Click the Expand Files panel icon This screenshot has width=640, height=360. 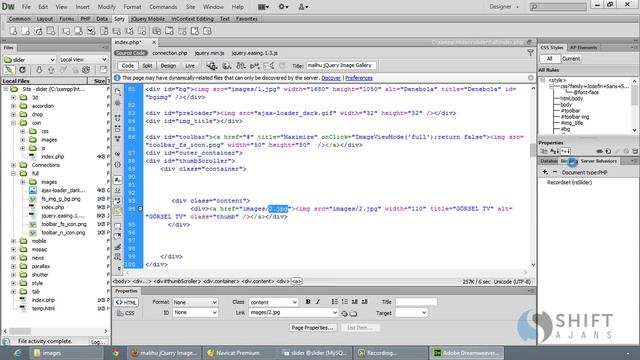103,70
